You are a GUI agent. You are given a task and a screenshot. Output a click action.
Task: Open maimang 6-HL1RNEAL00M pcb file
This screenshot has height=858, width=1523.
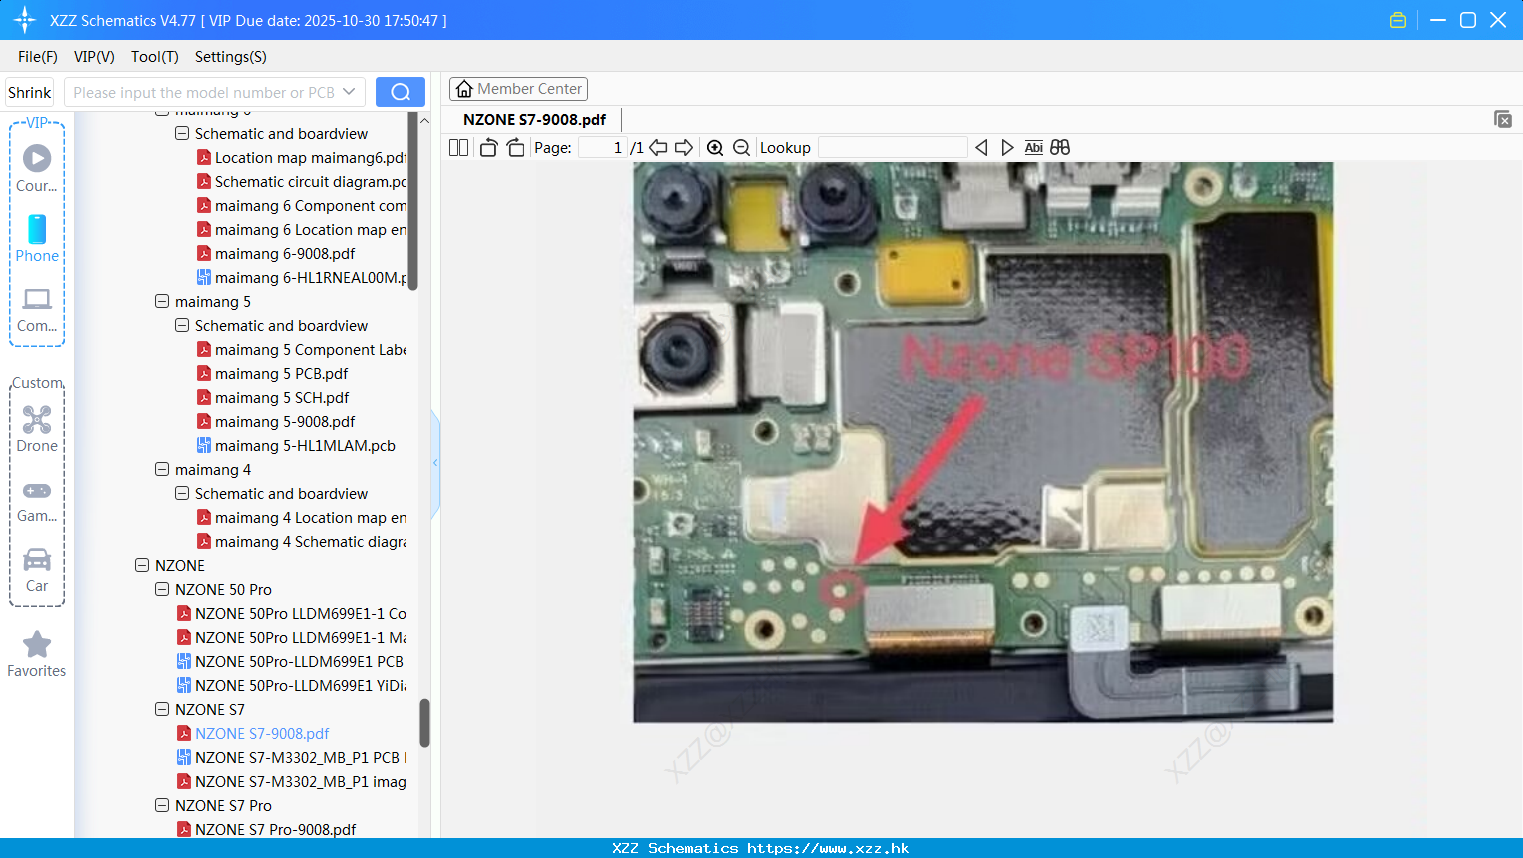pos(301,277)
